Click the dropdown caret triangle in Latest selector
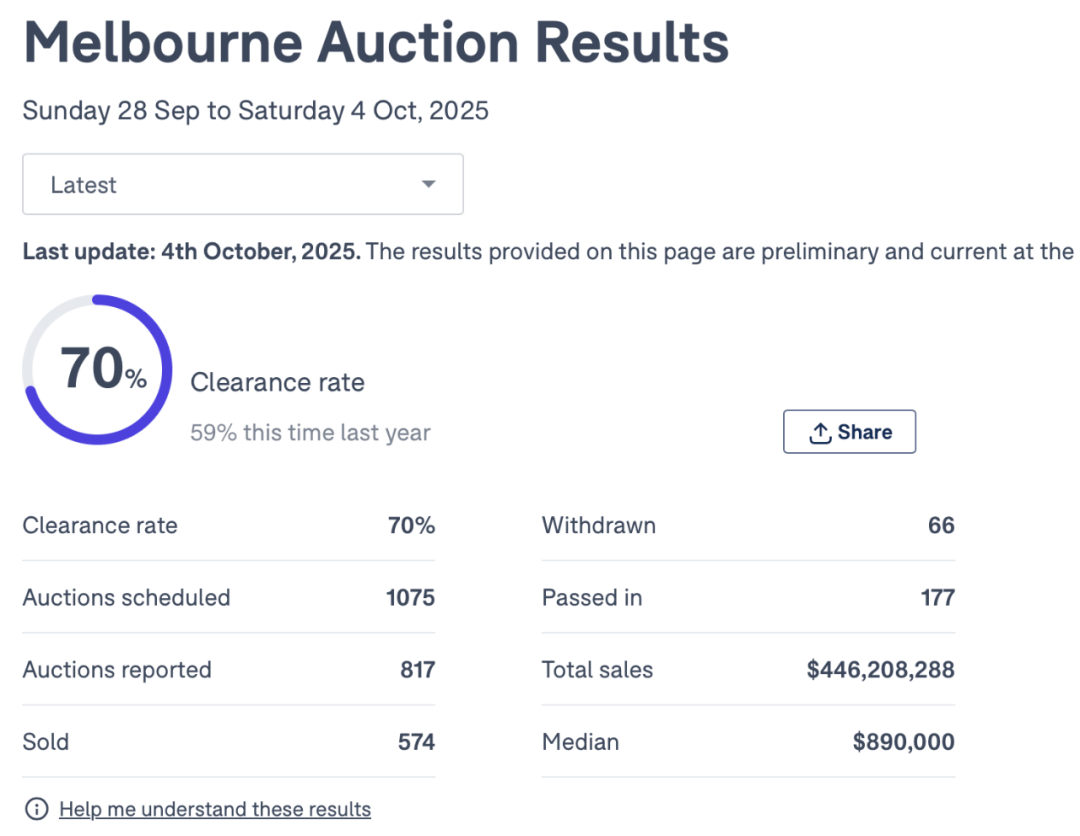 (428, 184)
